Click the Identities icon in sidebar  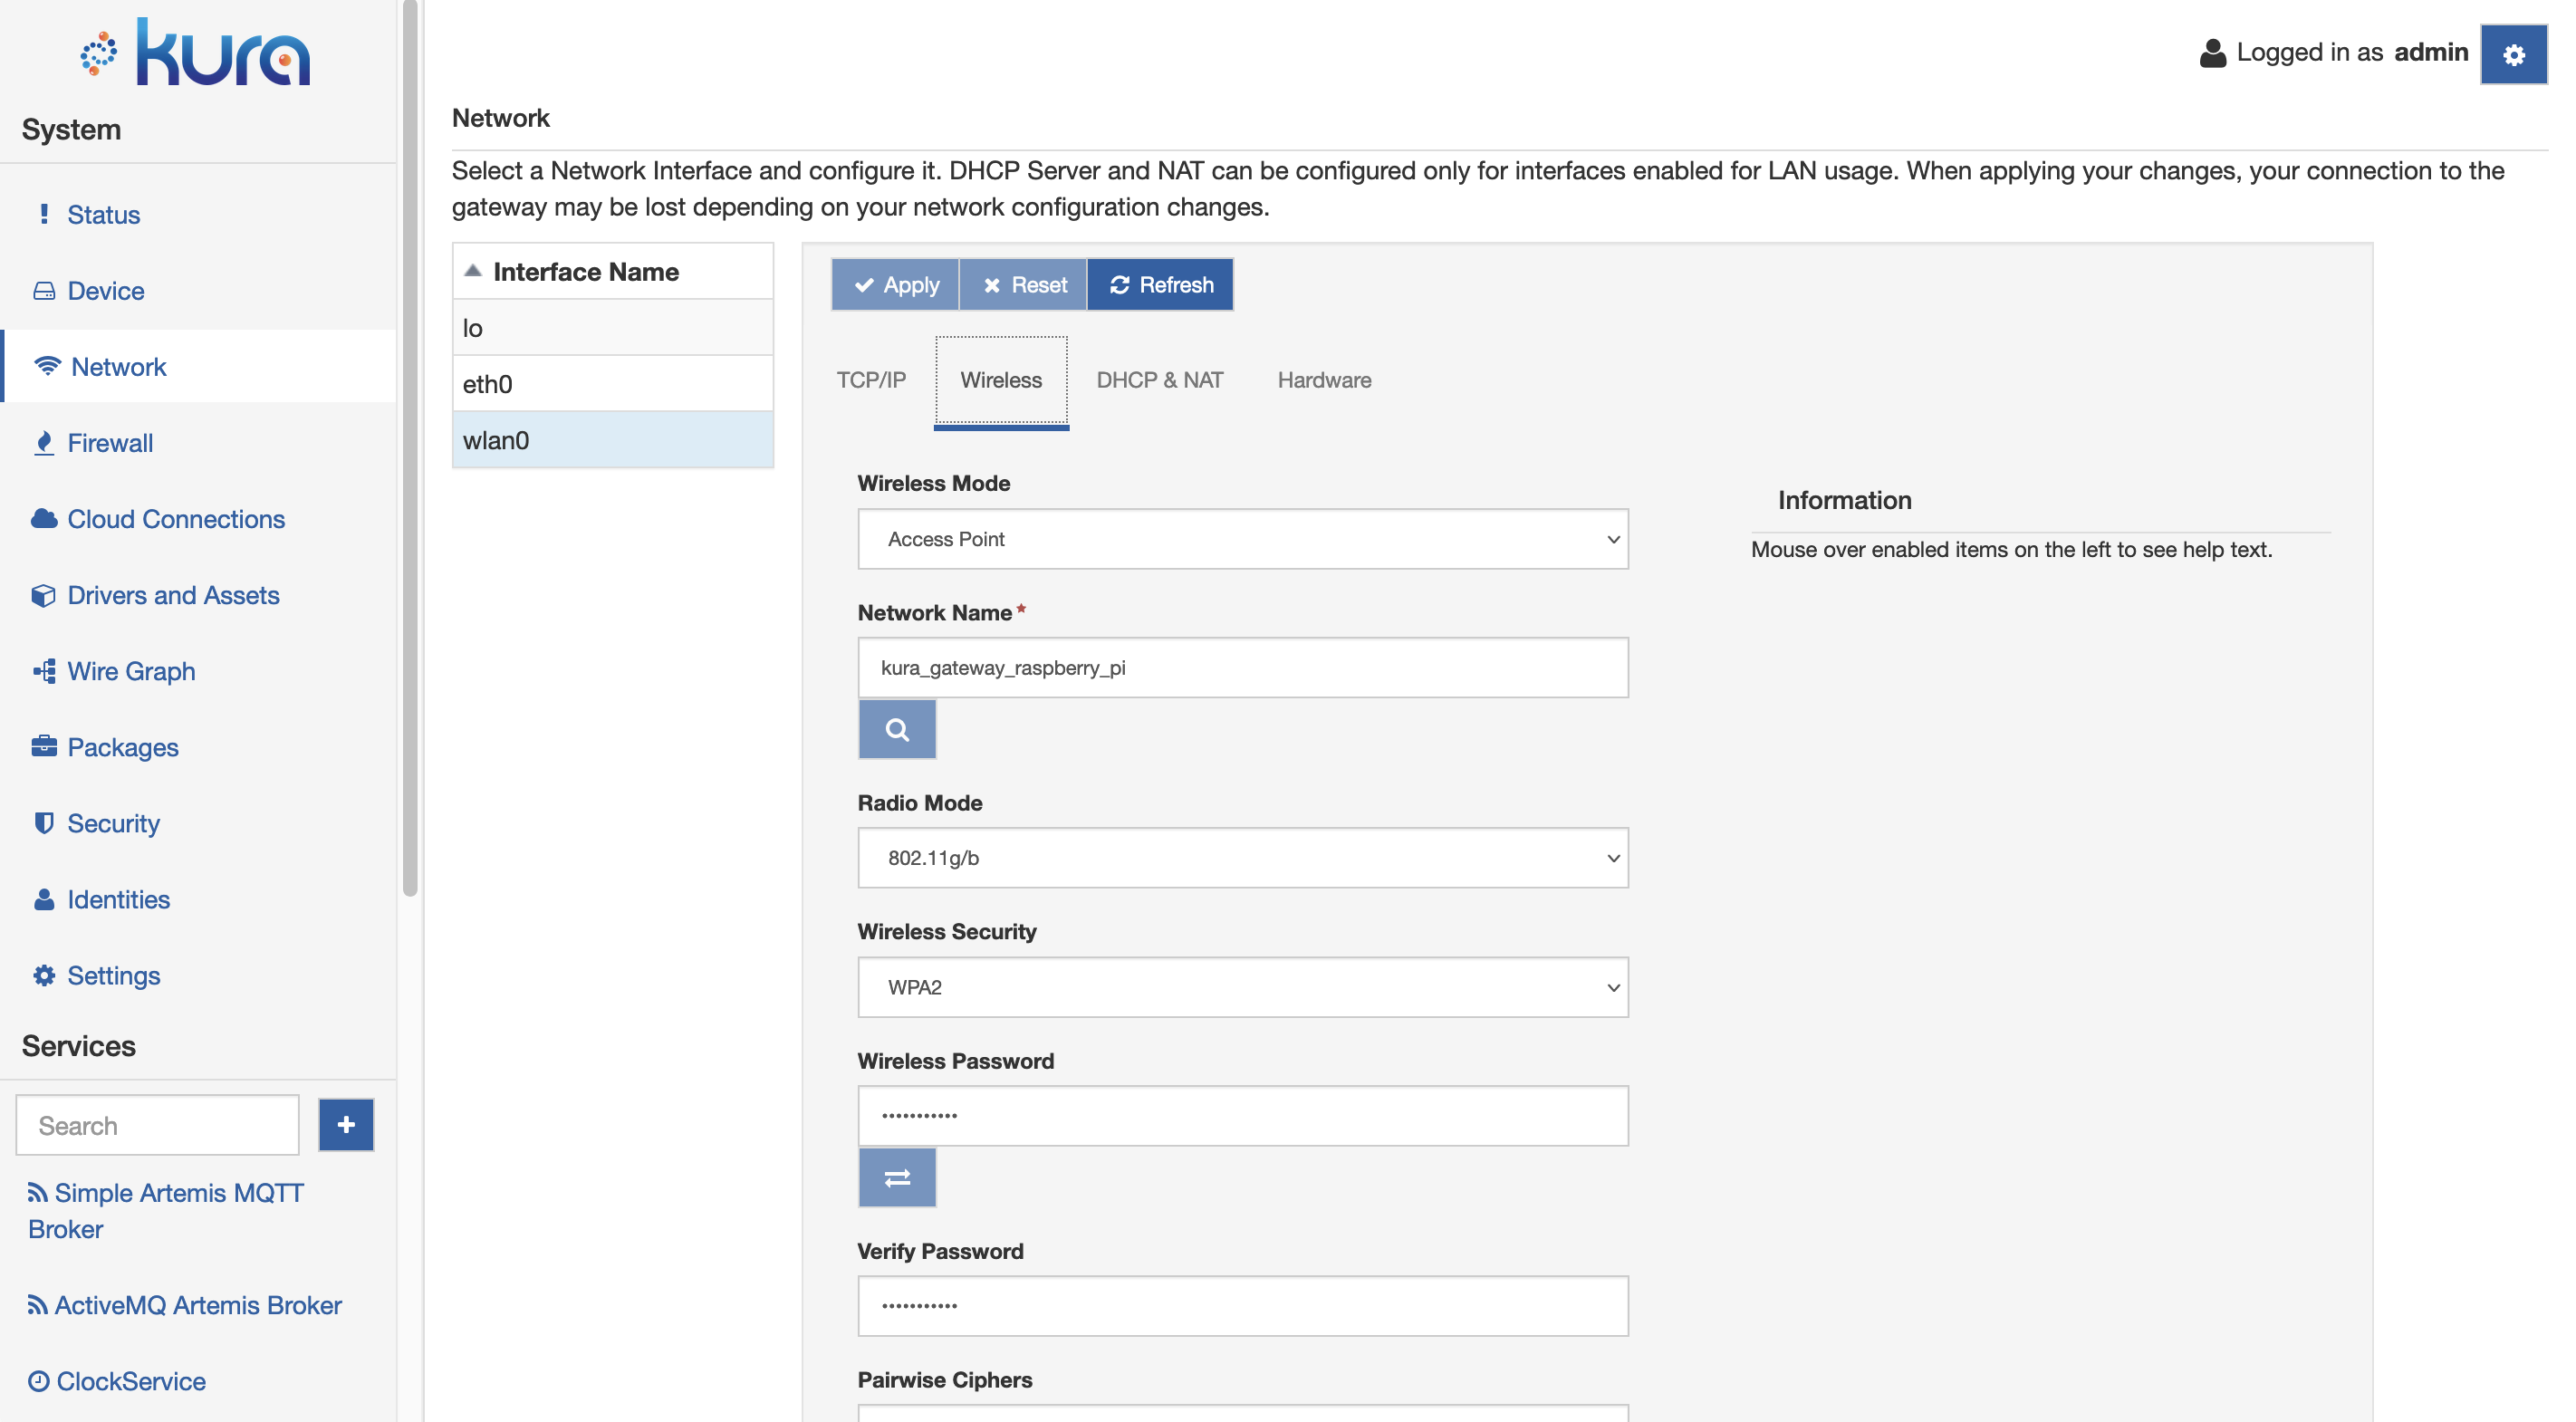(x=43, y=898)
